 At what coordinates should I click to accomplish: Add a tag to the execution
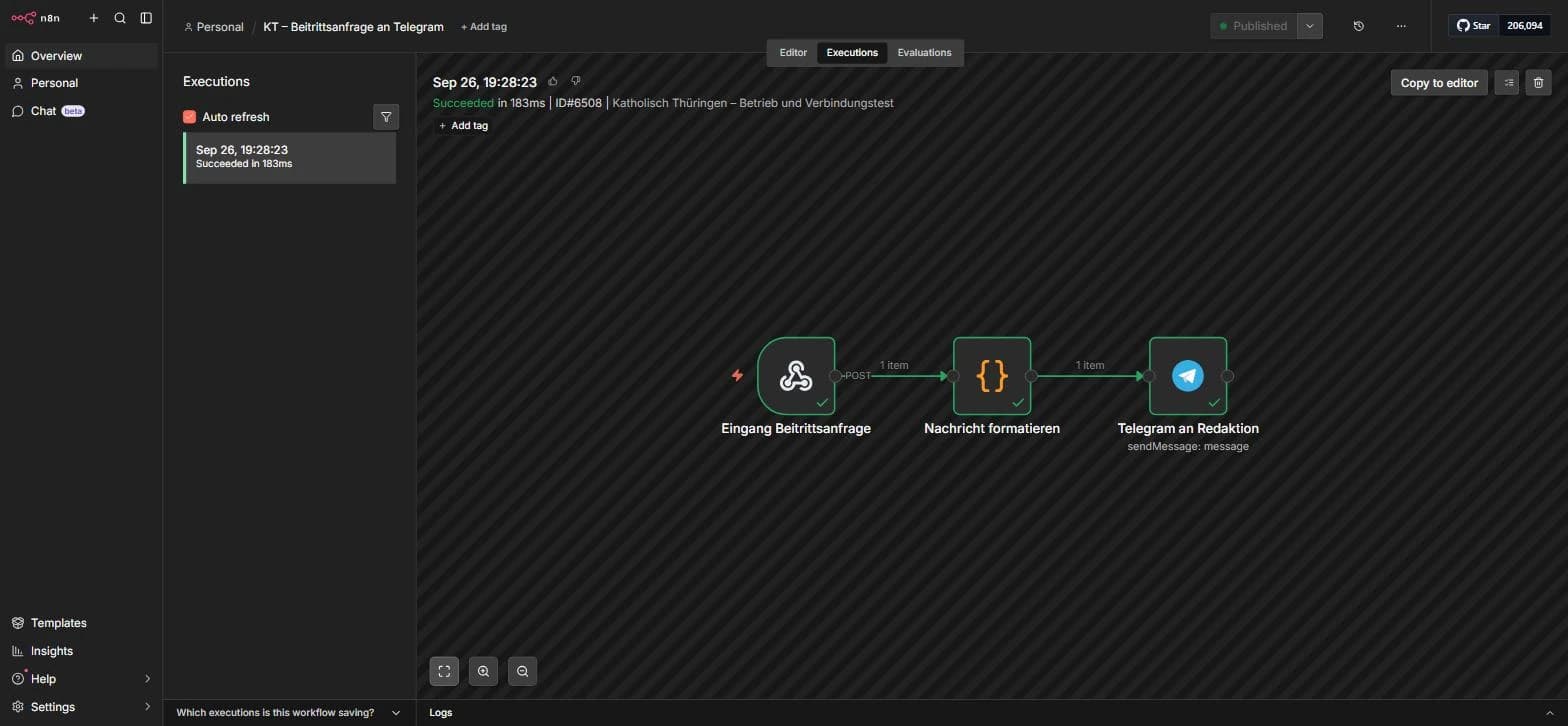464,126
